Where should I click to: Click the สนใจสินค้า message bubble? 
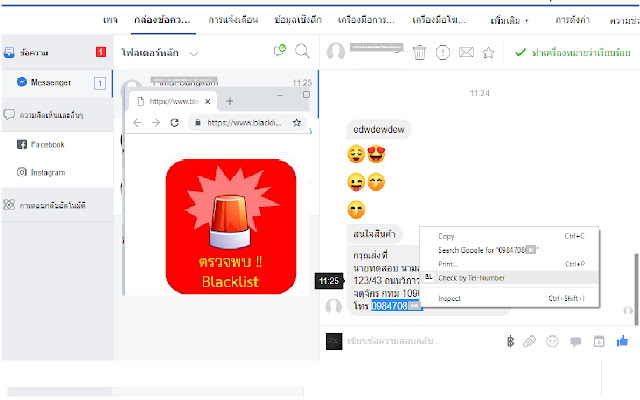pos(374,234)
